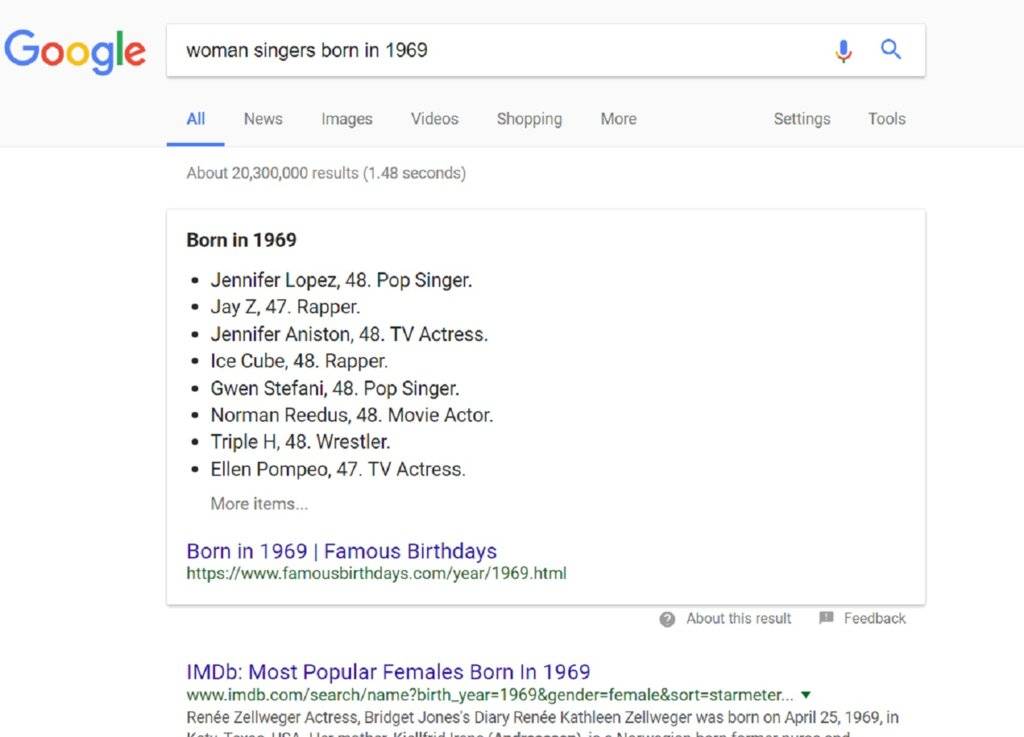Open IMDb Most Popular Females result
The image size is (1024, 737).
pos(388,672)
